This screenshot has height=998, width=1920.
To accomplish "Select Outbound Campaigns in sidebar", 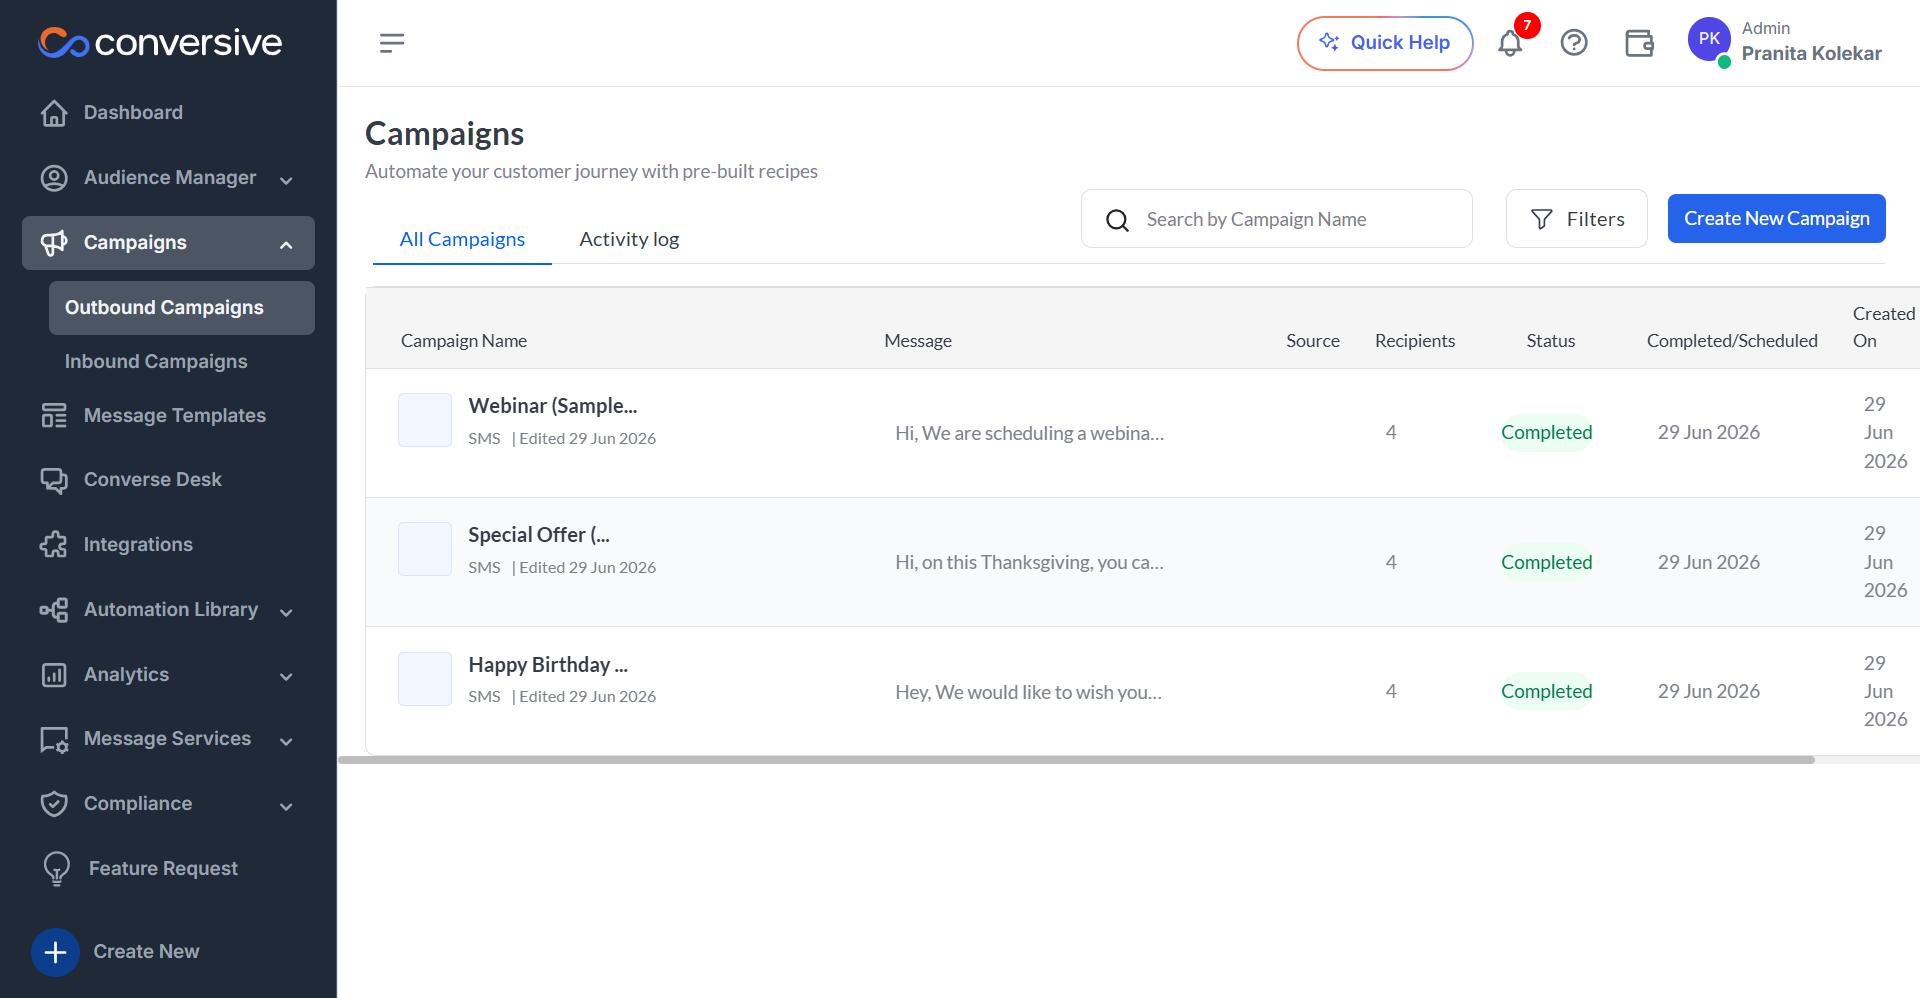I will tap(182, 308).
